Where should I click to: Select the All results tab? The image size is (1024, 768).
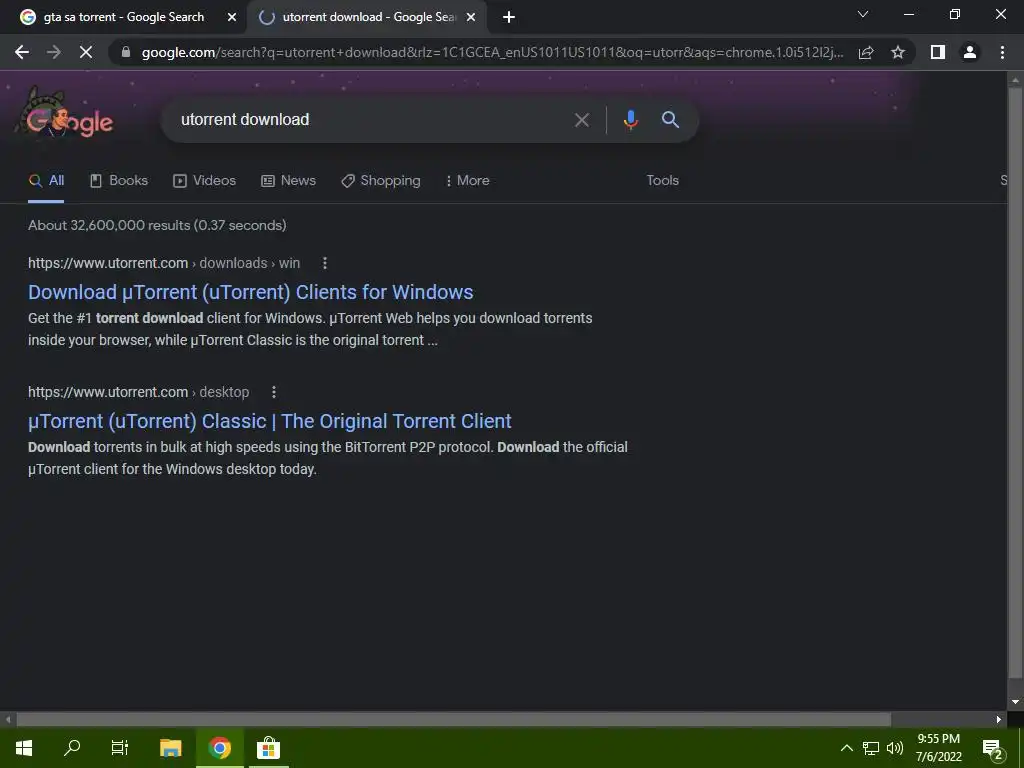[x=46, y=181]
